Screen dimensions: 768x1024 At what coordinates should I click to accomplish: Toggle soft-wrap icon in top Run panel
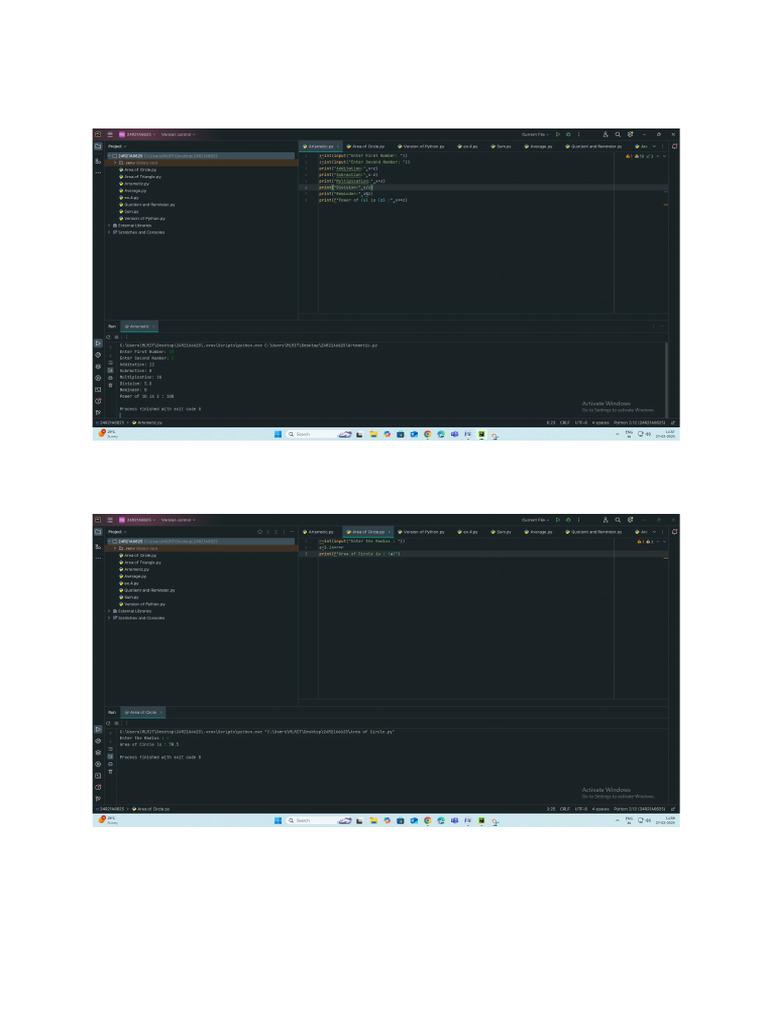110,362
